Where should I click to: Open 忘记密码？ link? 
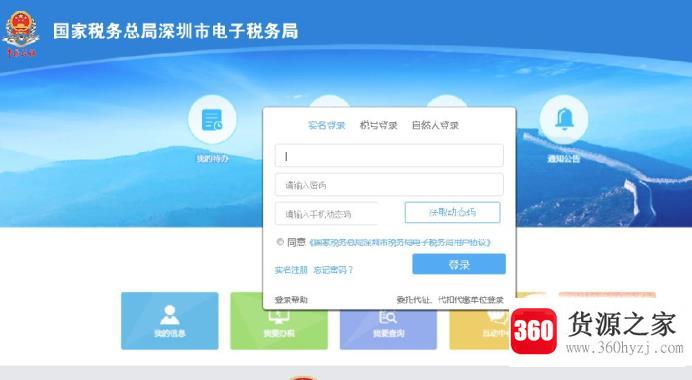(x=333, y=270)
